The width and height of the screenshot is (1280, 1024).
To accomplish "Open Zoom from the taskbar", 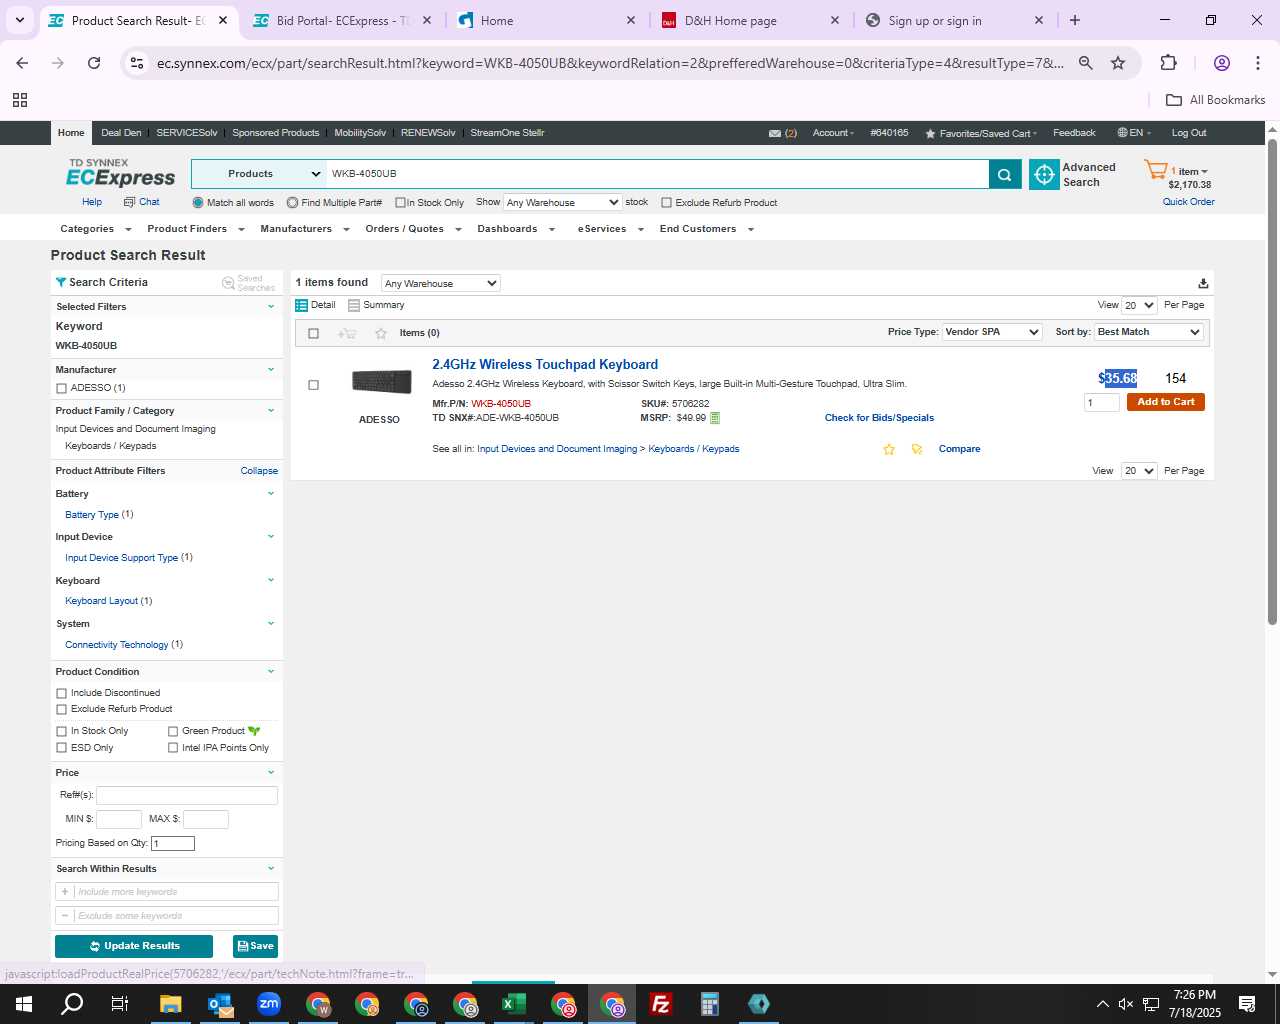I will [269, 1004].
